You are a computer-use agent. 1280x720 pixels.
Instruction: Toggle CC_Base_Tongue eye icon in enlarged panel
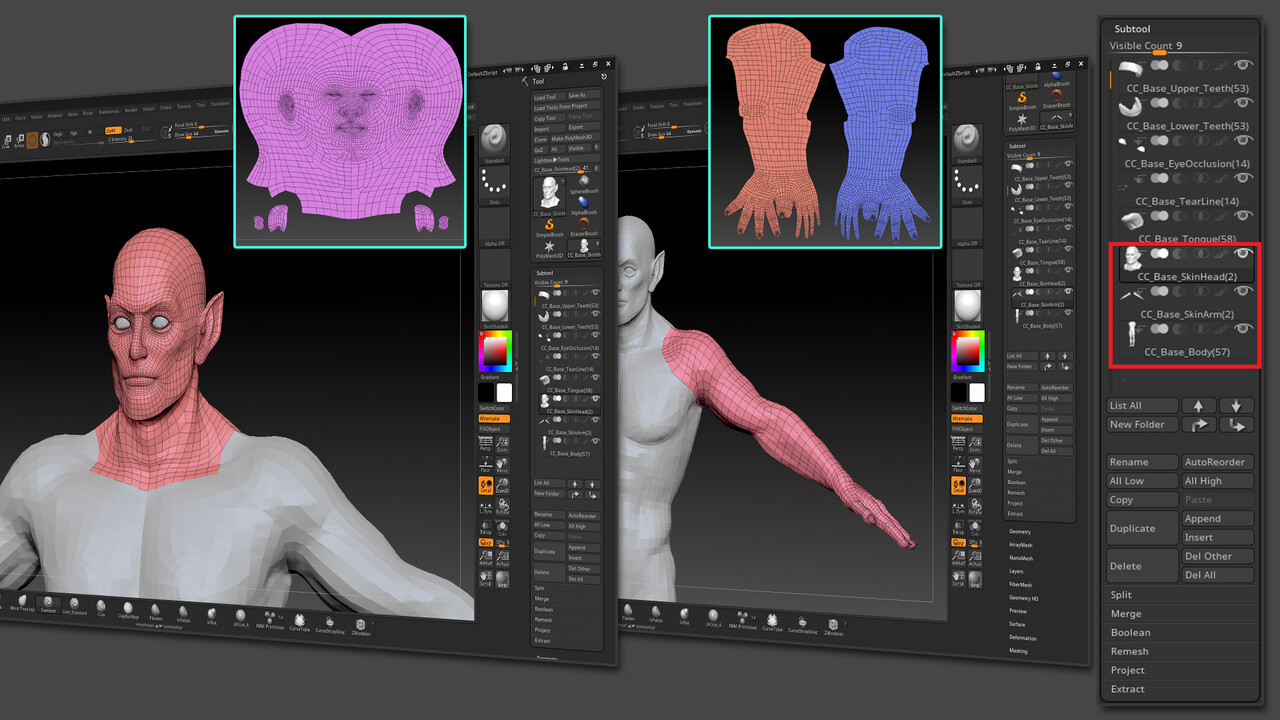pyautogui.click(x=1243, y=216)
